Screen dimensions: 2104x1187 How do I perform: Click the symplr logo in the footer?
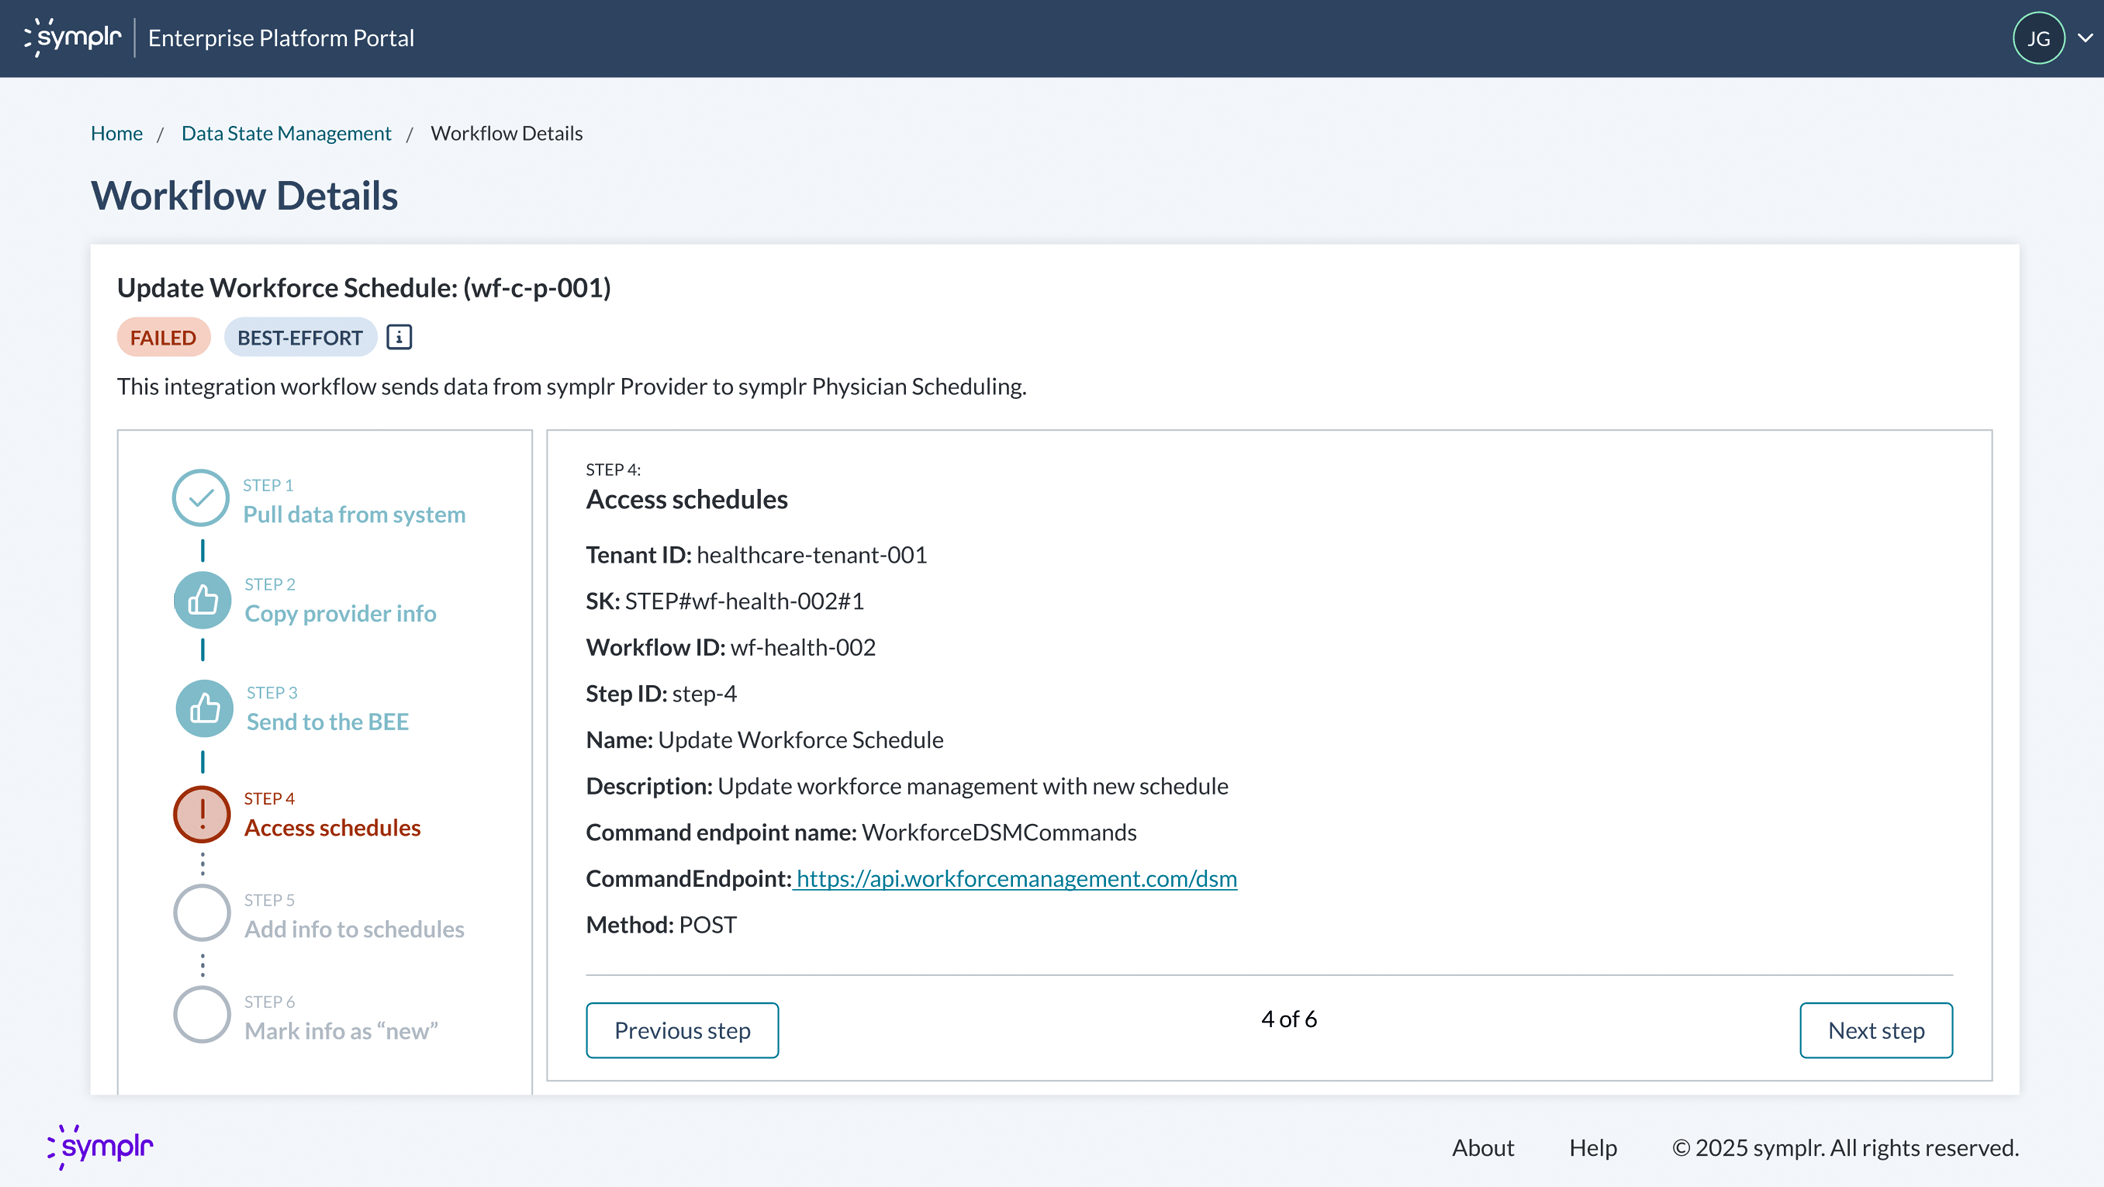pos(99,1147)
